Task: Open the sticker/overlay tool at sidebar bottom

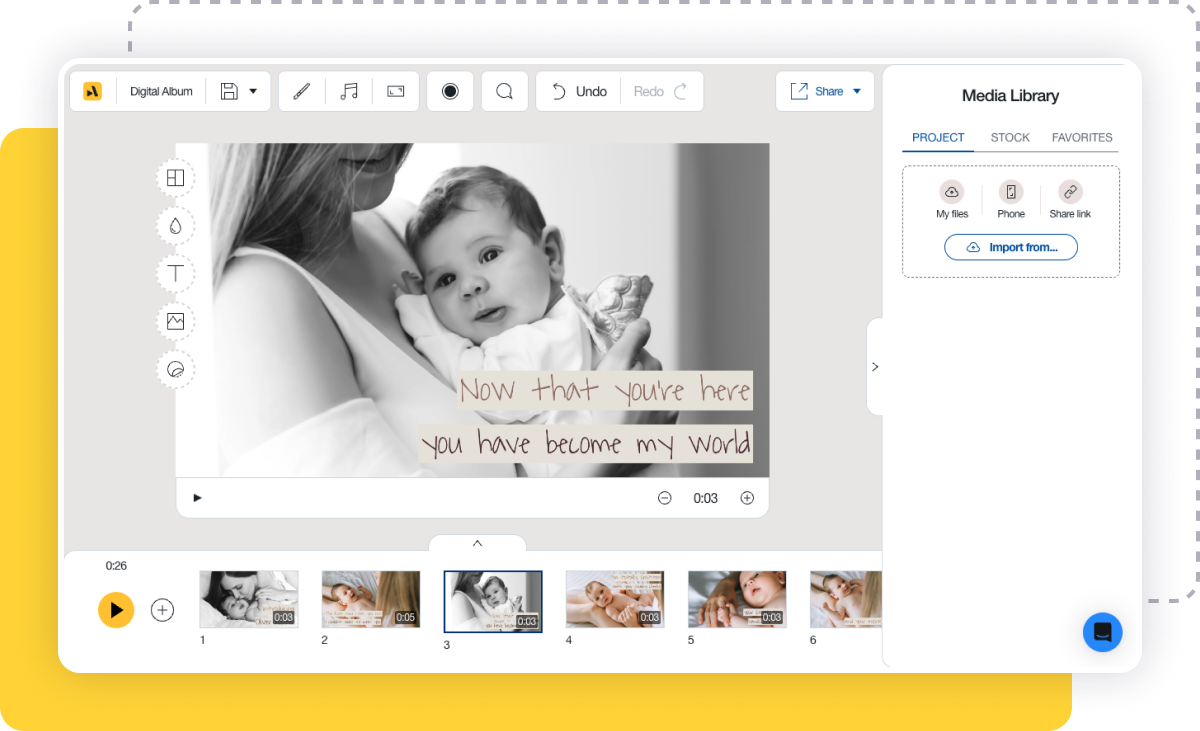Action: [175, 368]
